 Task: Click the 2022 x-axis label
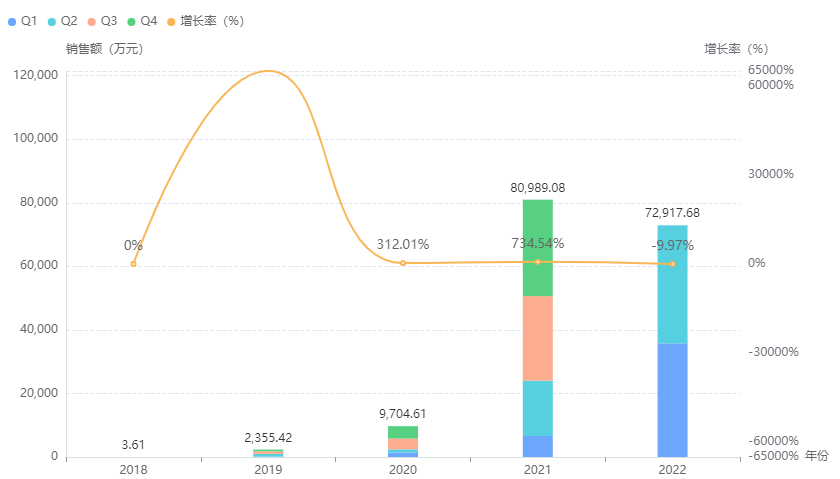click(x=672, y=469)
